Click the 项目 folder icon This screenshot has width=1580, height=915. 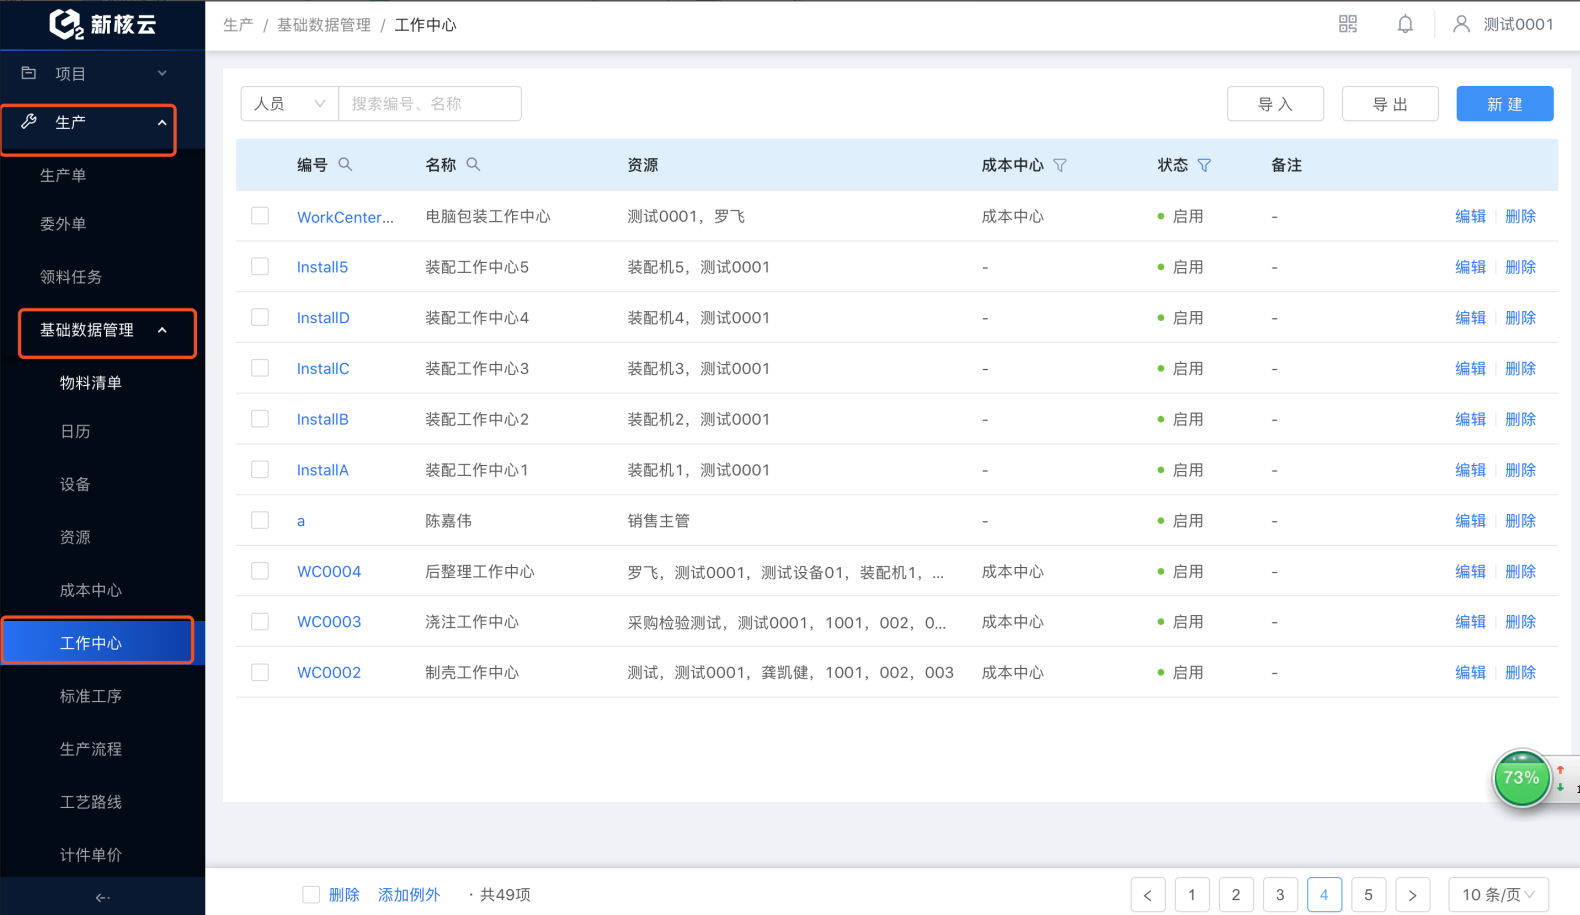(x=29, y=73)
